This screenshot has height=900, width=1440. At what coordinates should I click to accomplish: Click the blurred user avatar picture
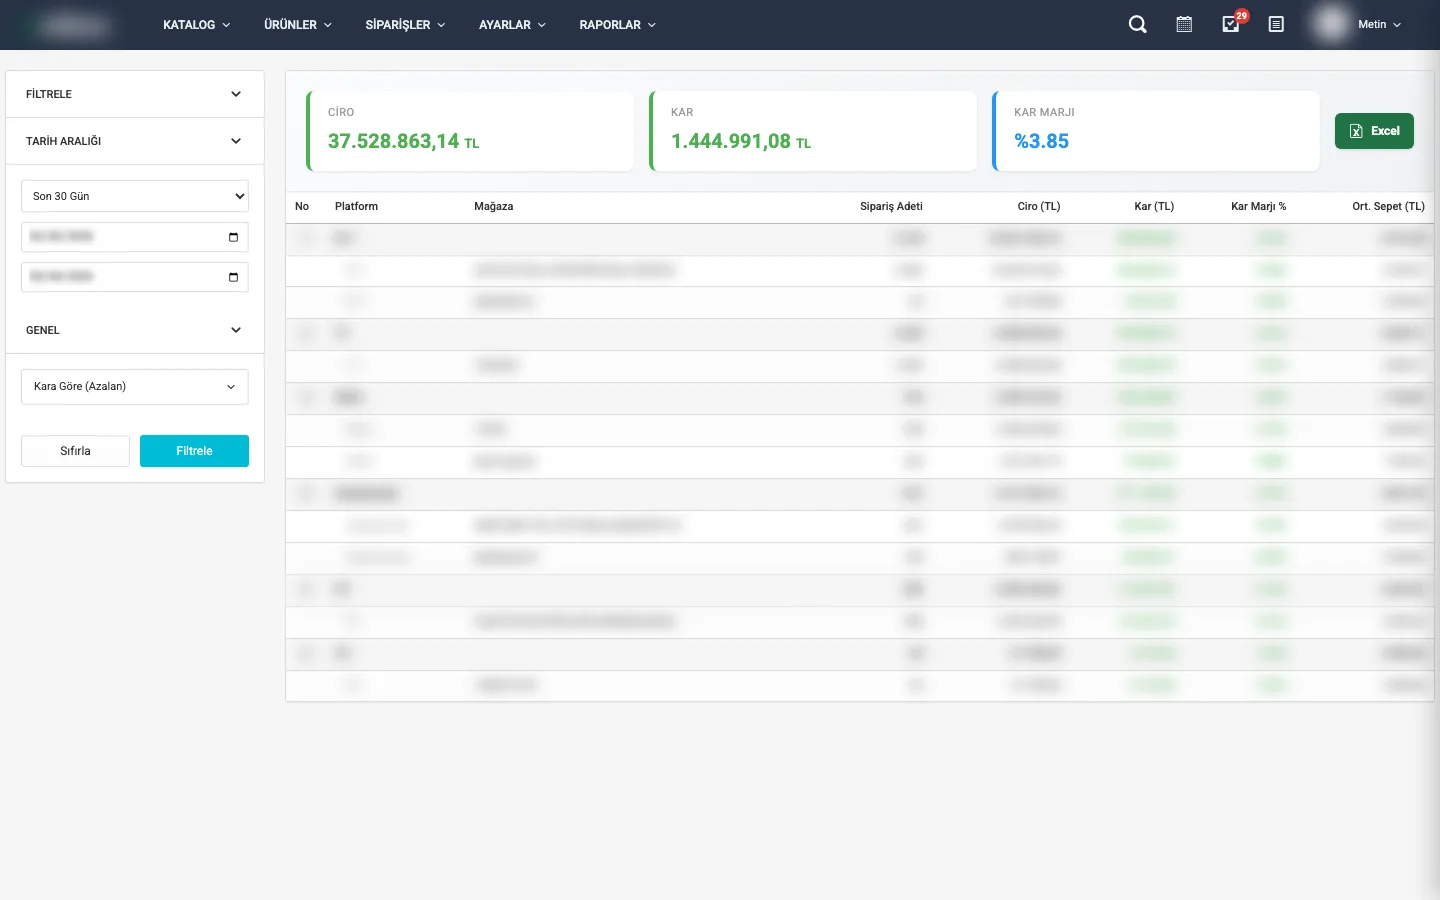(x=1331, y=25)
